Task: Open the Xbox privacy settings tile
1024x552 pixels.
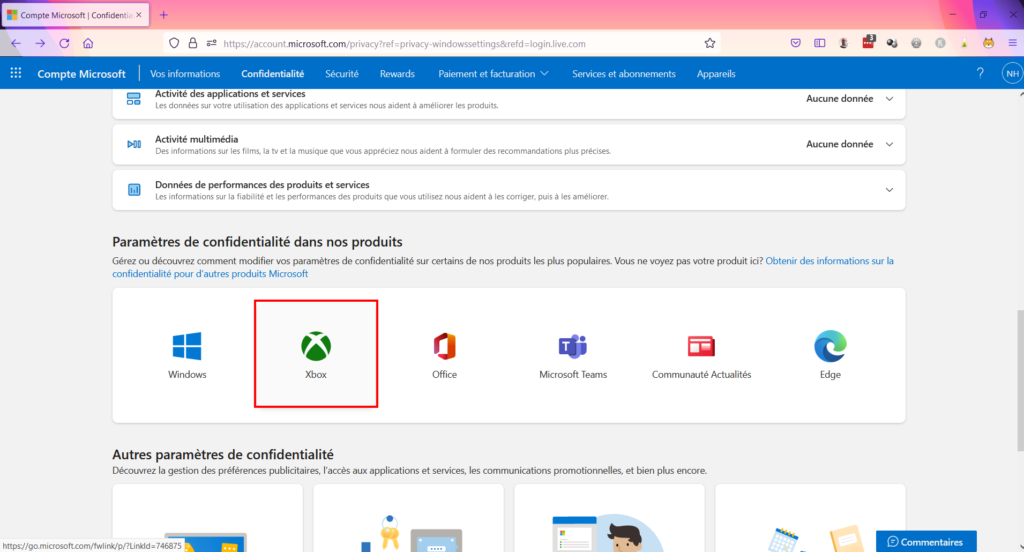Action: tap(315, 353)
